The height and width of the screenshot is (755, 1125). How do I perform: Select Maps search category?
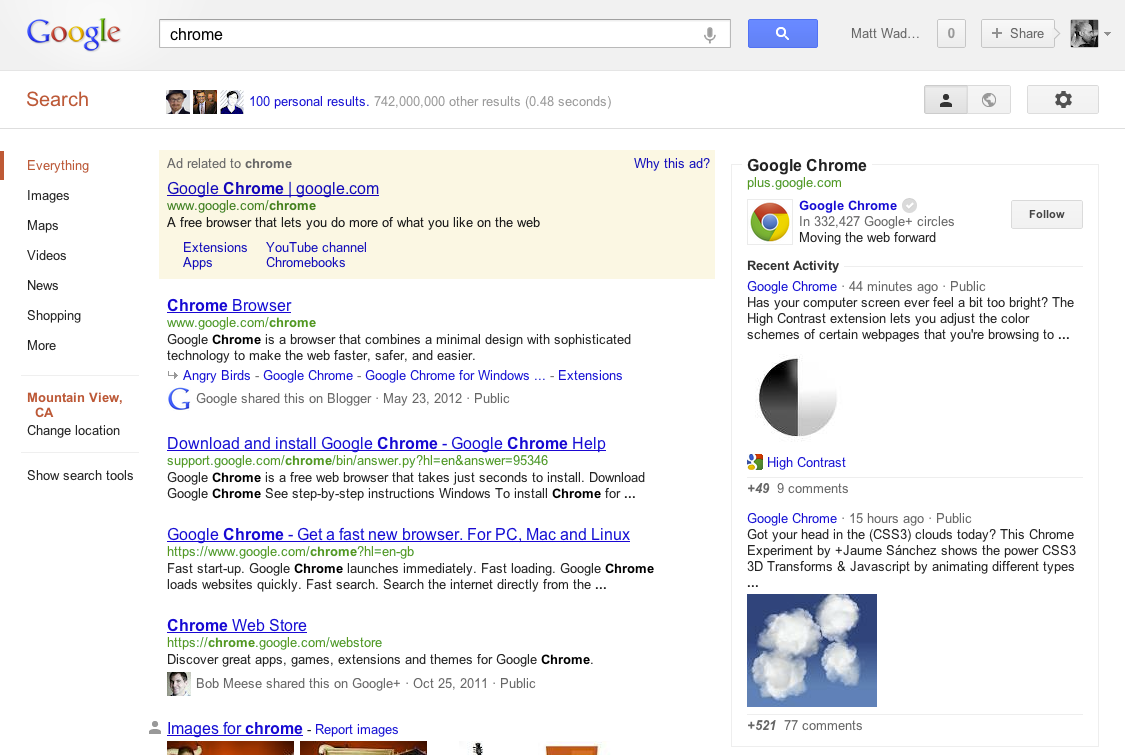click(42, 225)
